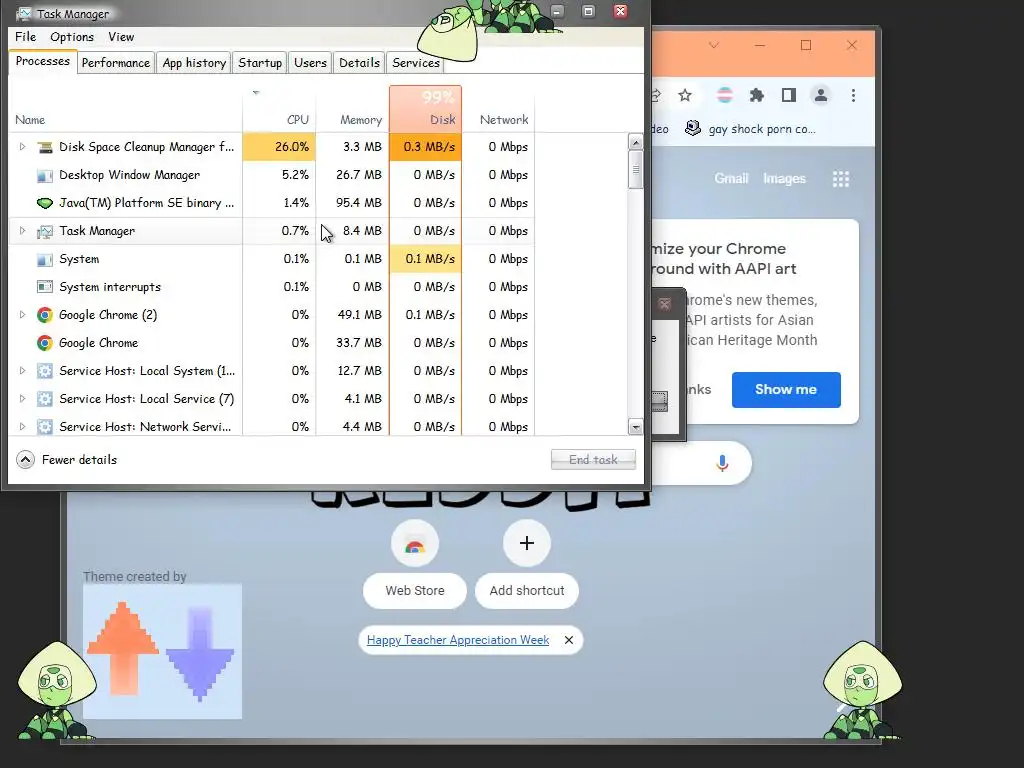Switch to the Services tab
The height and width of the screenshot is (768, 1024).
tap(415, 63)
